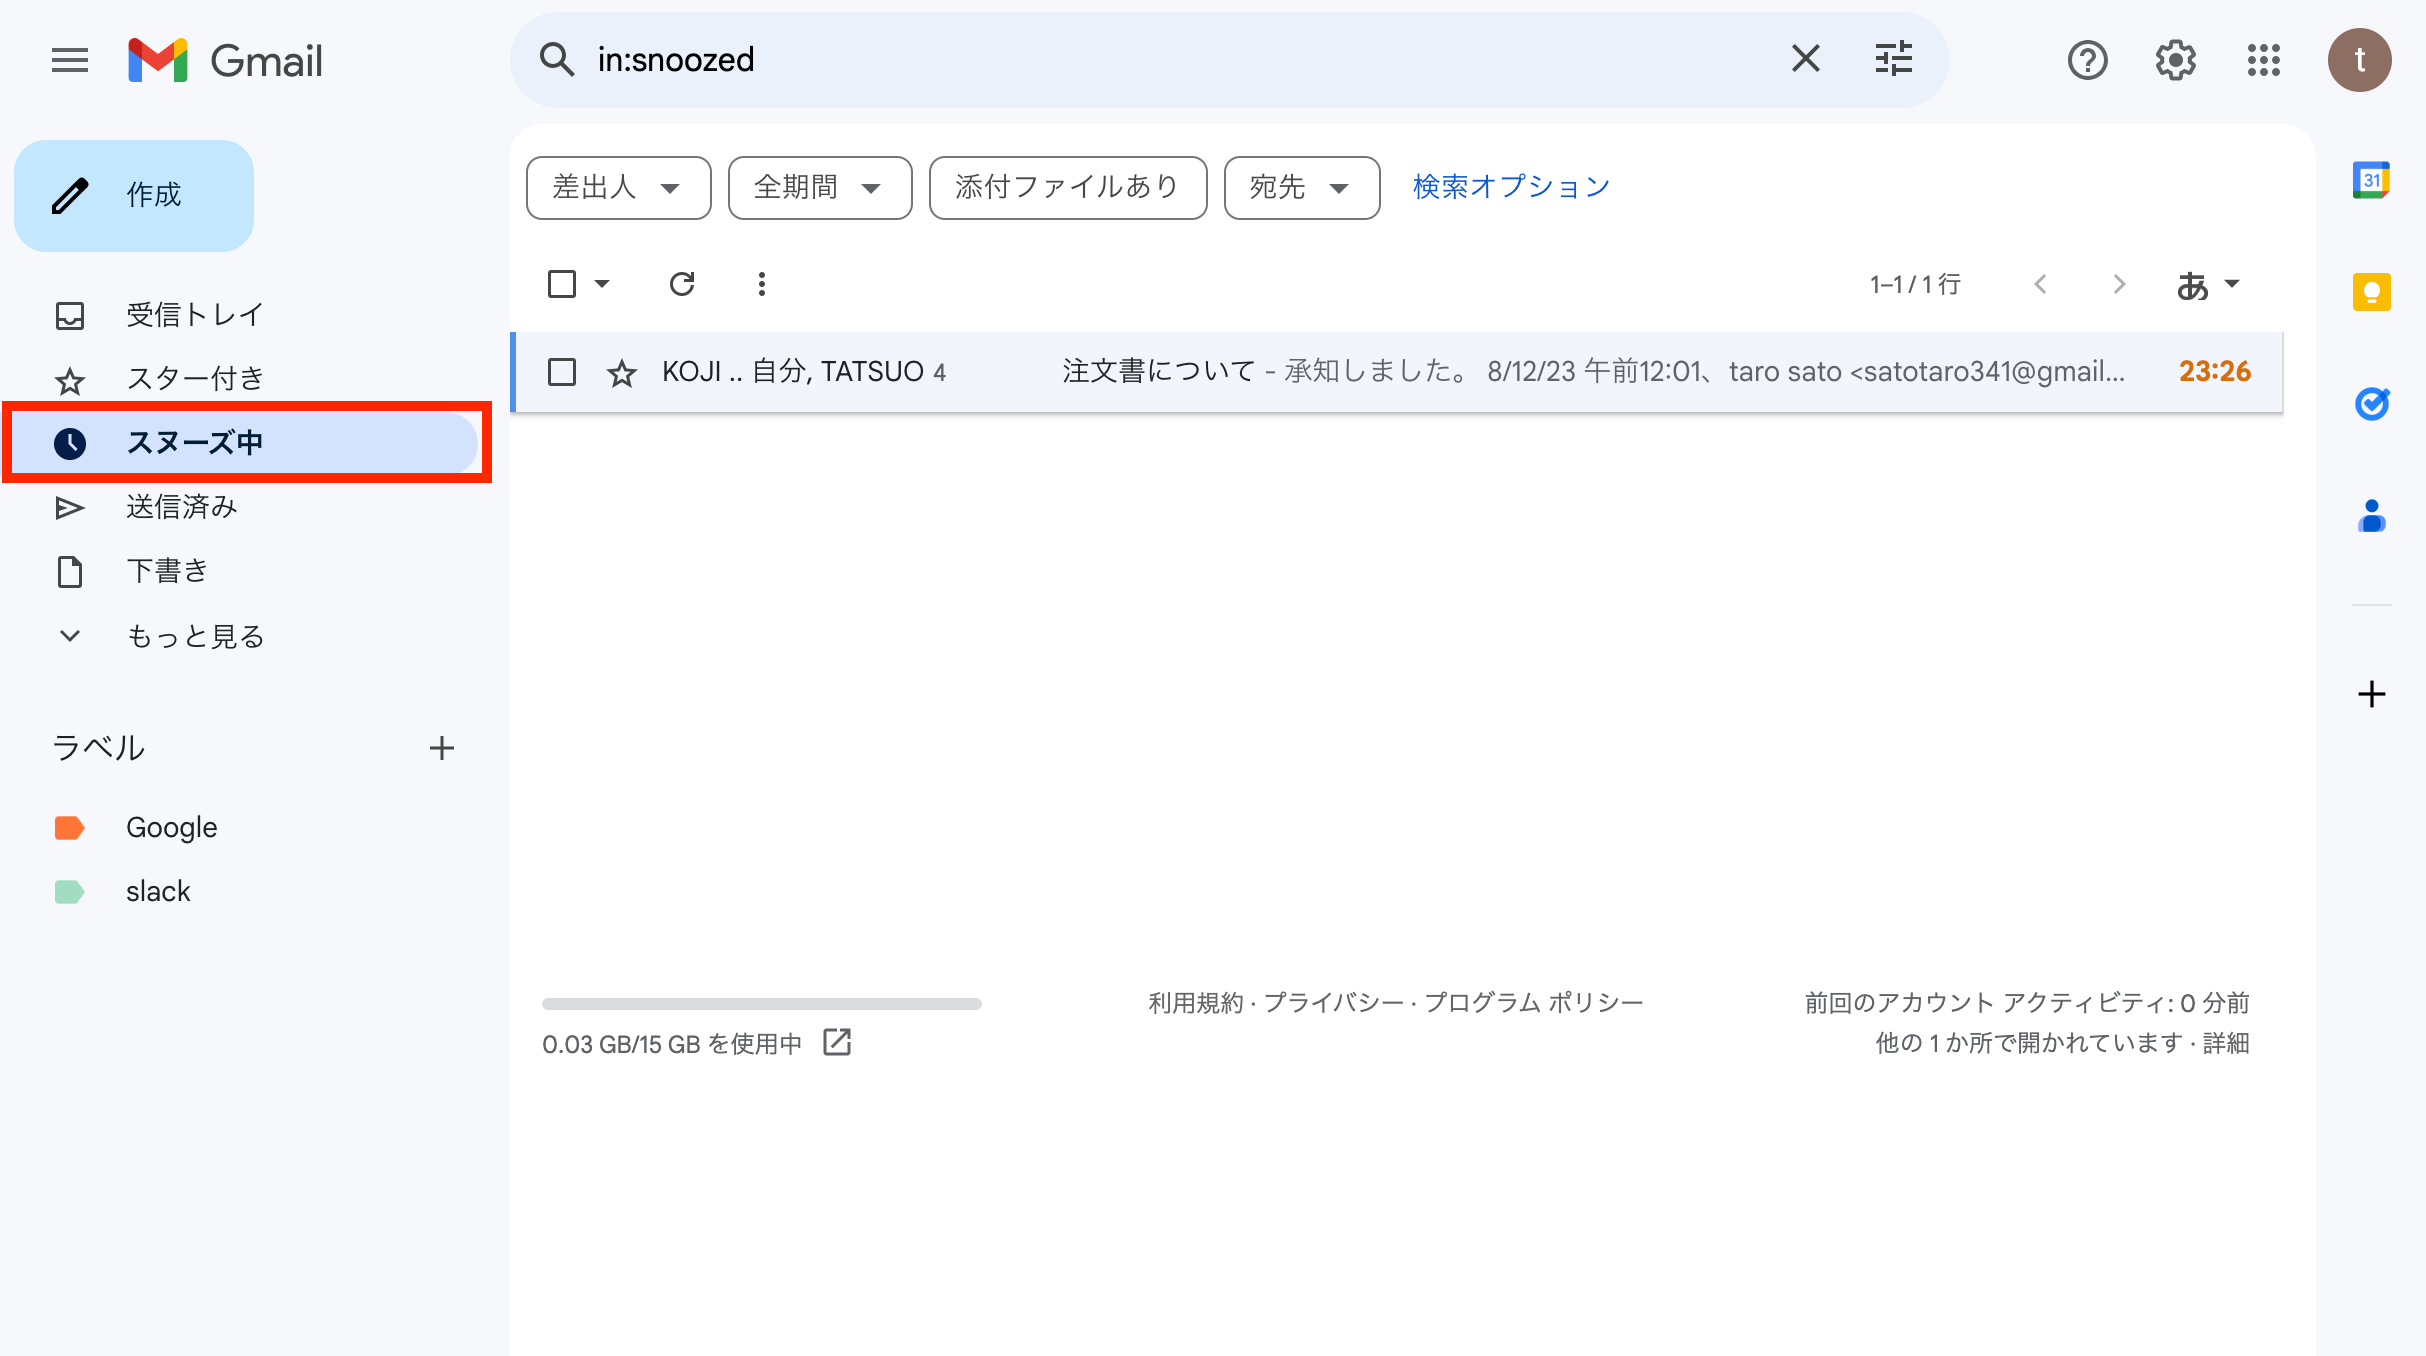The image size is (2426, 1356).
Task: Open 全期間 date filter dropdown
Action: (x=820, y=187)
